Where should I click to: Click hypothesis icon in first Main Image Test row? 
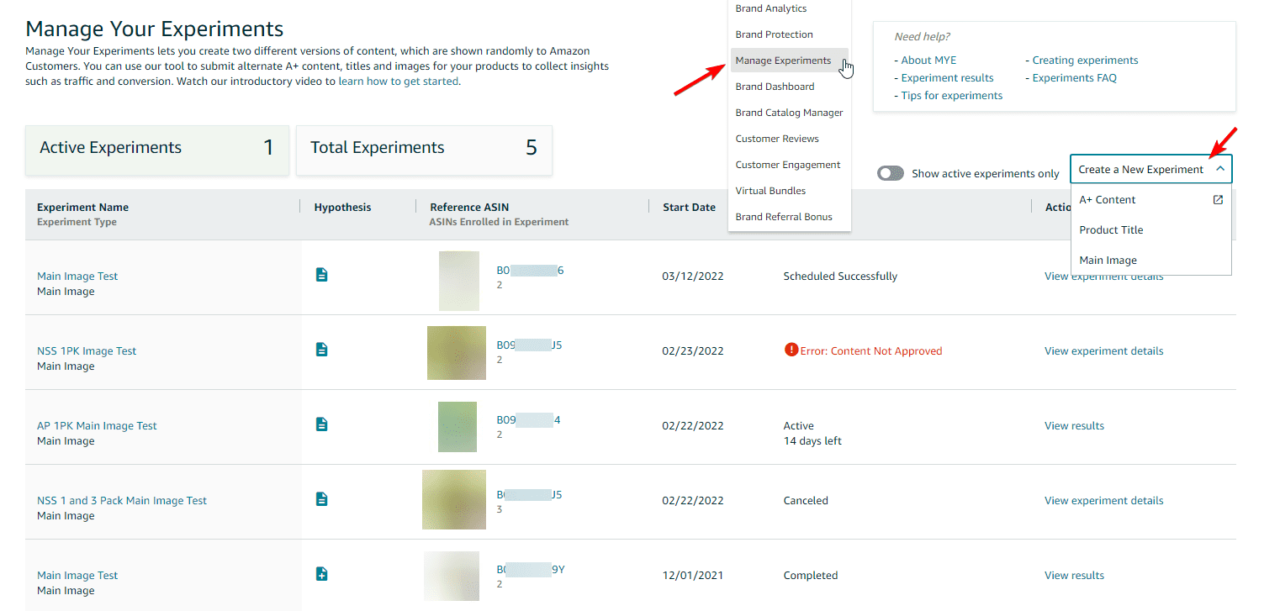[321, 274]
